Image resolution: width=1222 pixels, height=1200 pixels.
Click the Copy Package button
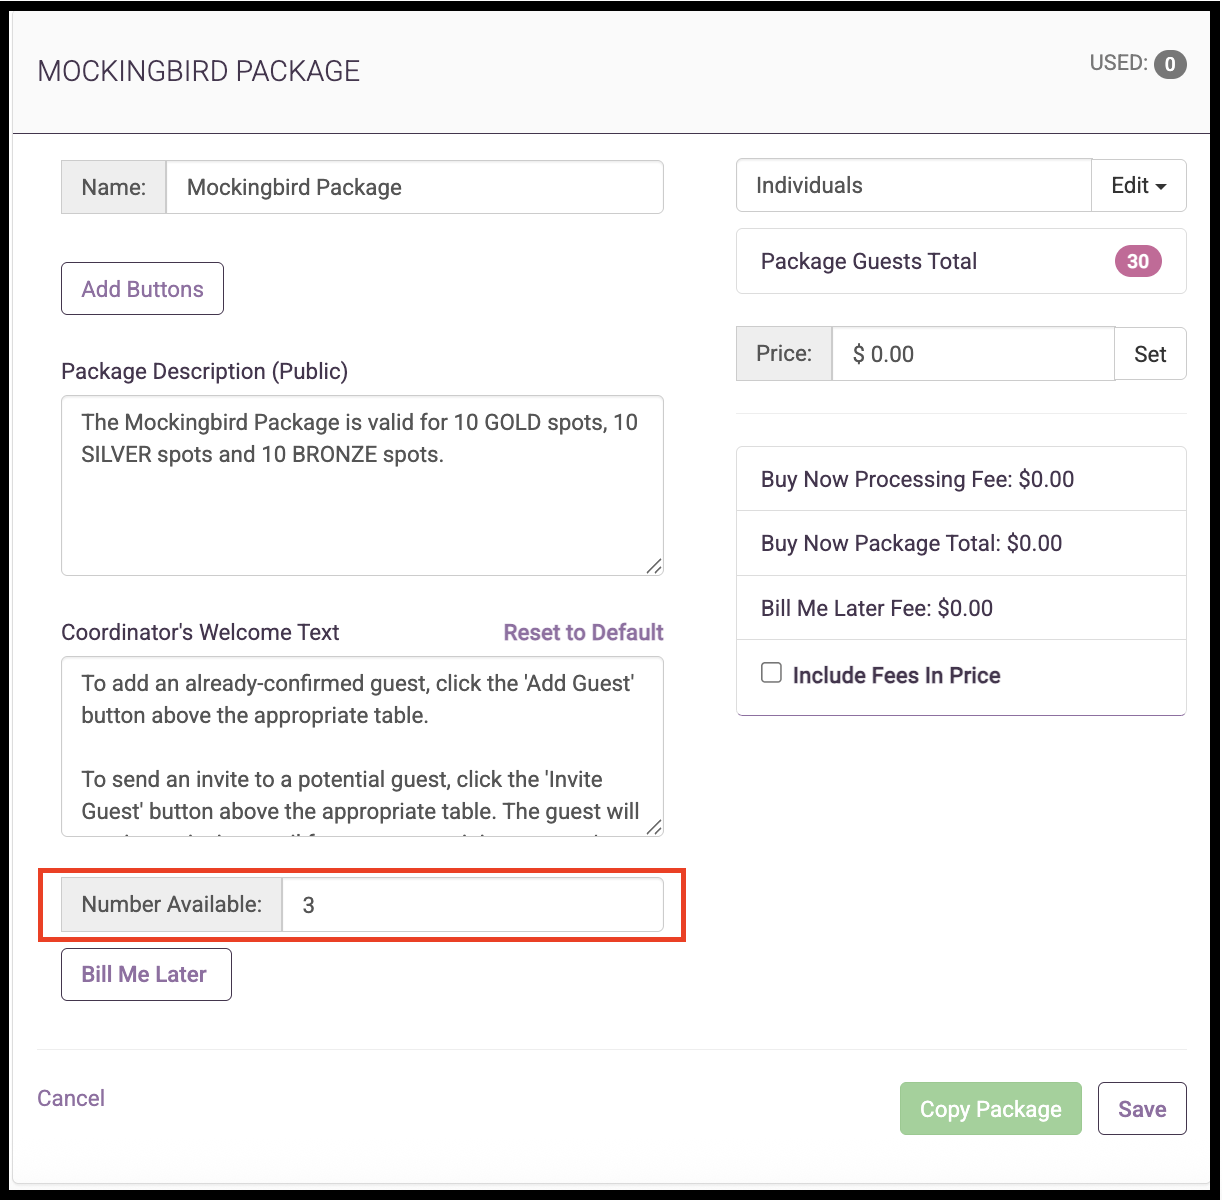(991, 1109)
